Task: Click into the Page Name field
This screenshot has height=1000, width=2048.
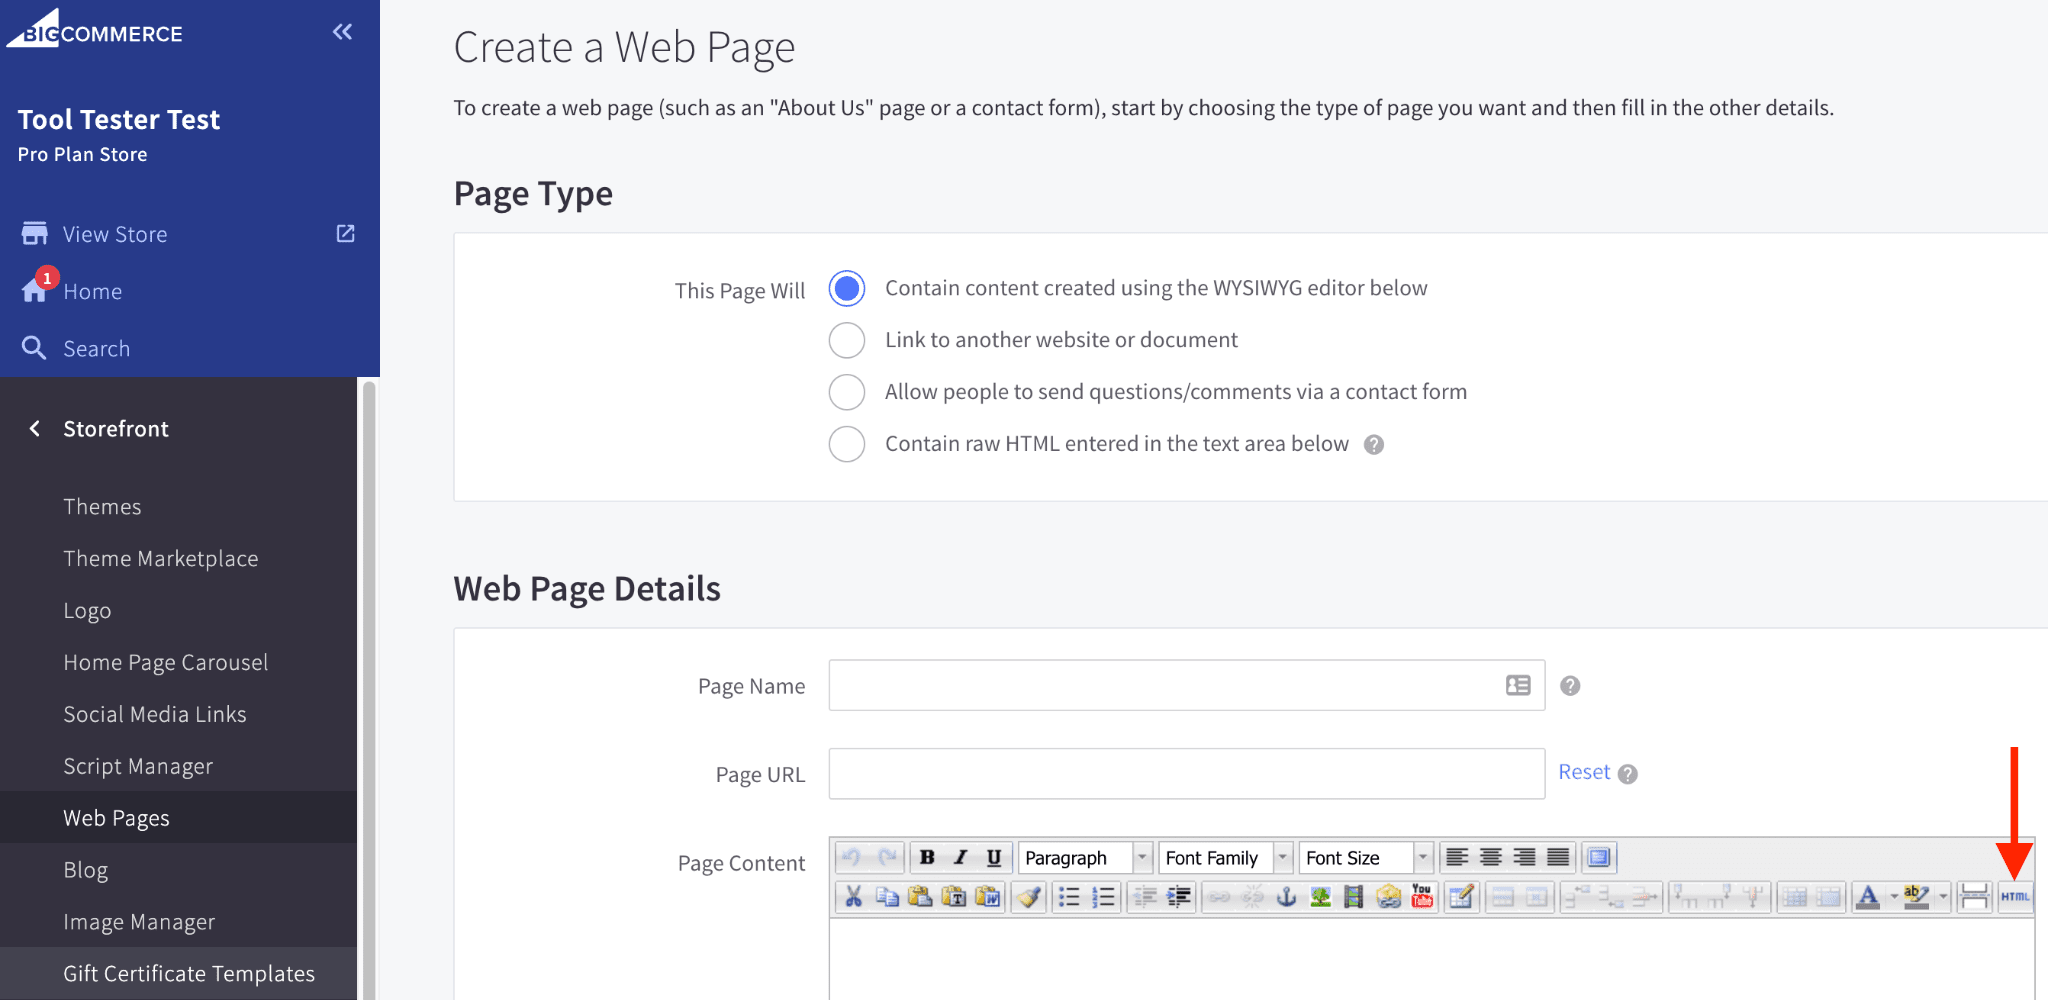Action: 1187,685
